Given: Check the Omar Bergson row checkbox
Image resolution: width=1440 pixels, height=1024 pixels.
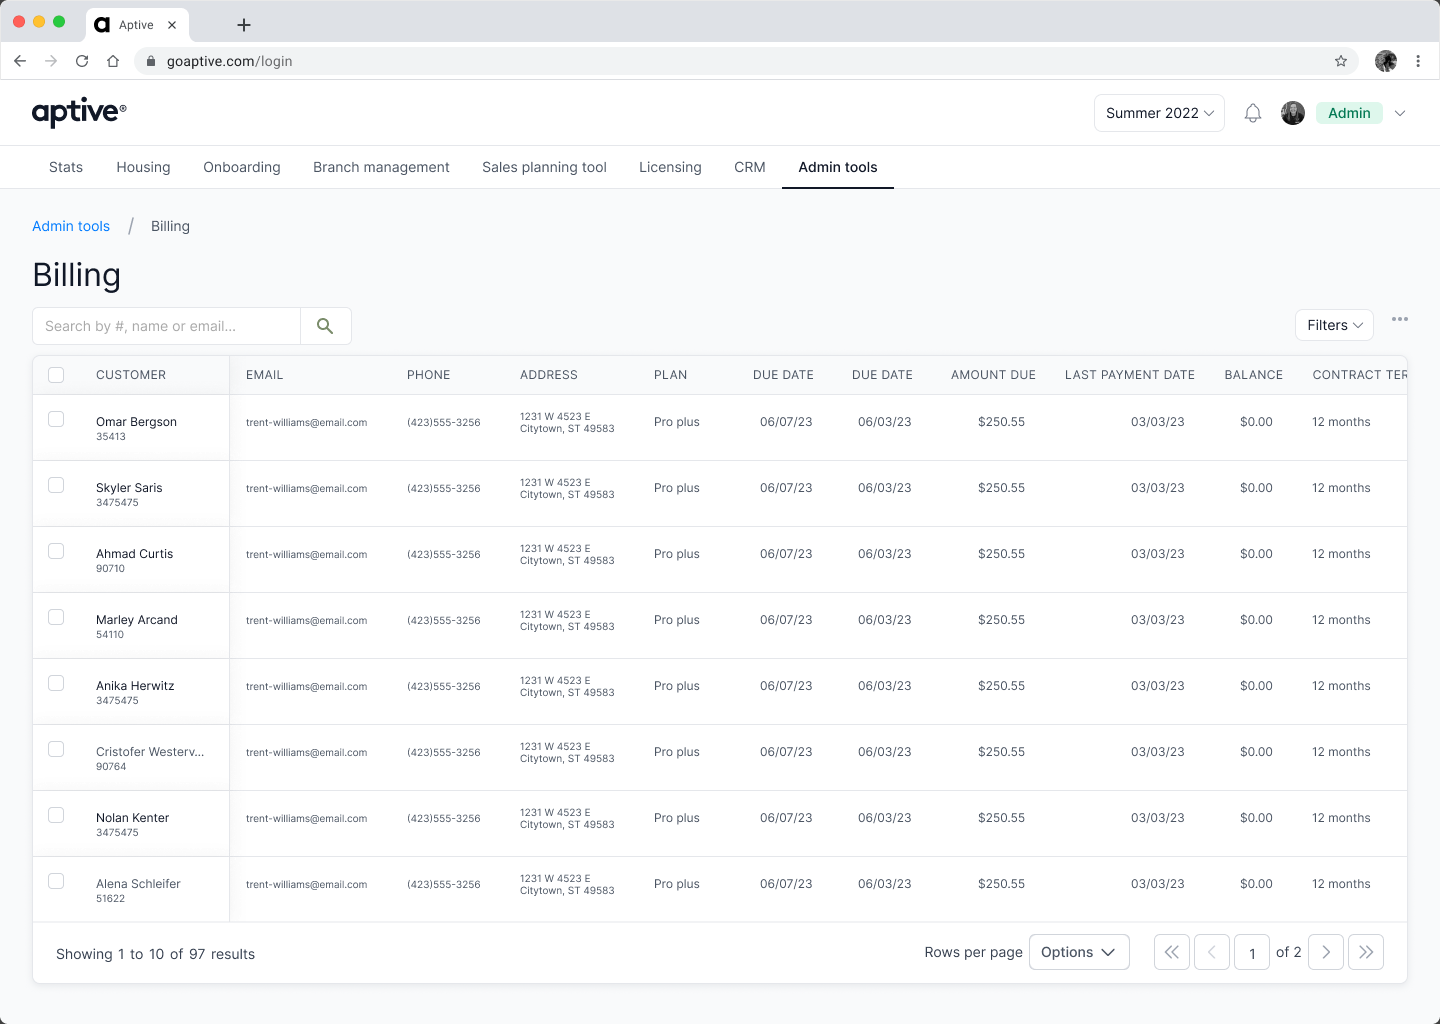Looking at the screenshot, I should pos(56,419).
